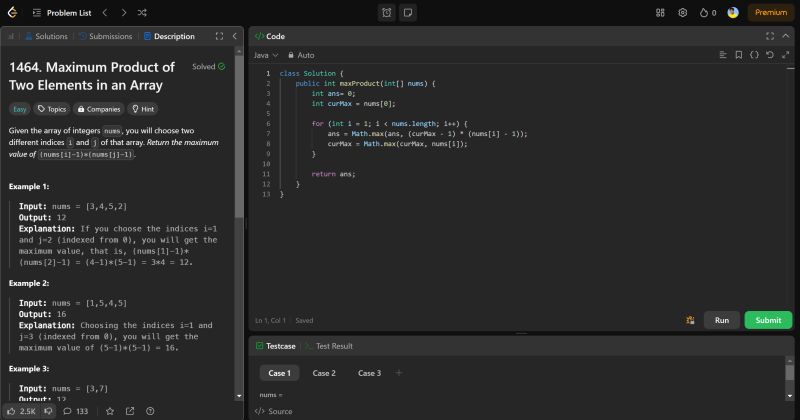The height and width of the screenshot is (420, 800).
Task: Click line 1 'class Solution {' in editor
Action: [312, 73]
